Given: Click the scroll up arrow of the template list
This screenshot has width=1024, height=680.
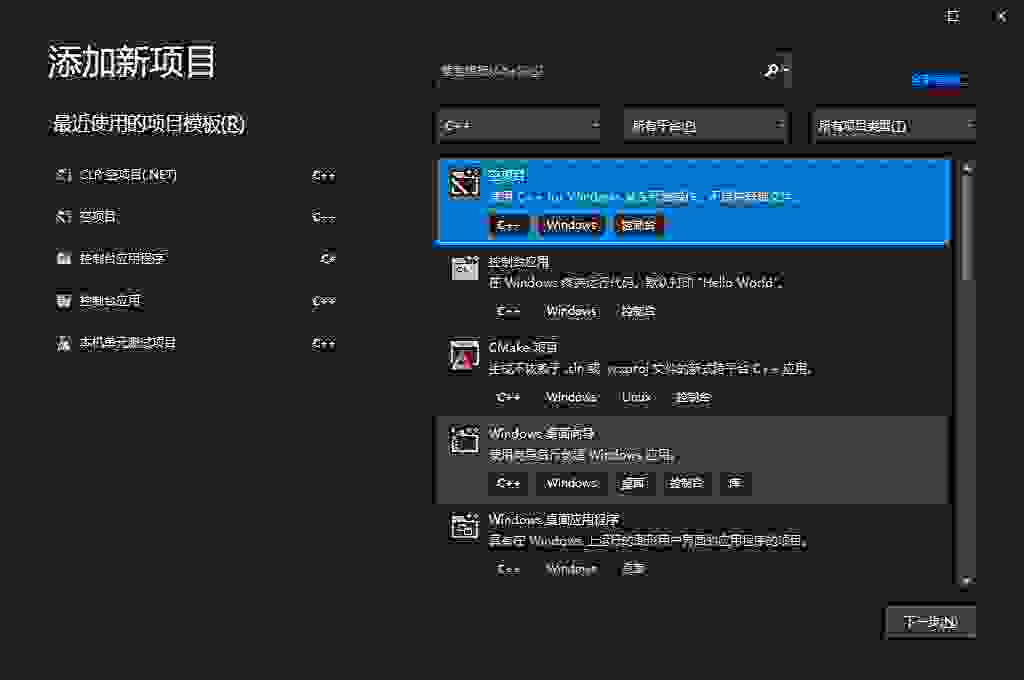Looking at the screenshot, I should [967, 169].
